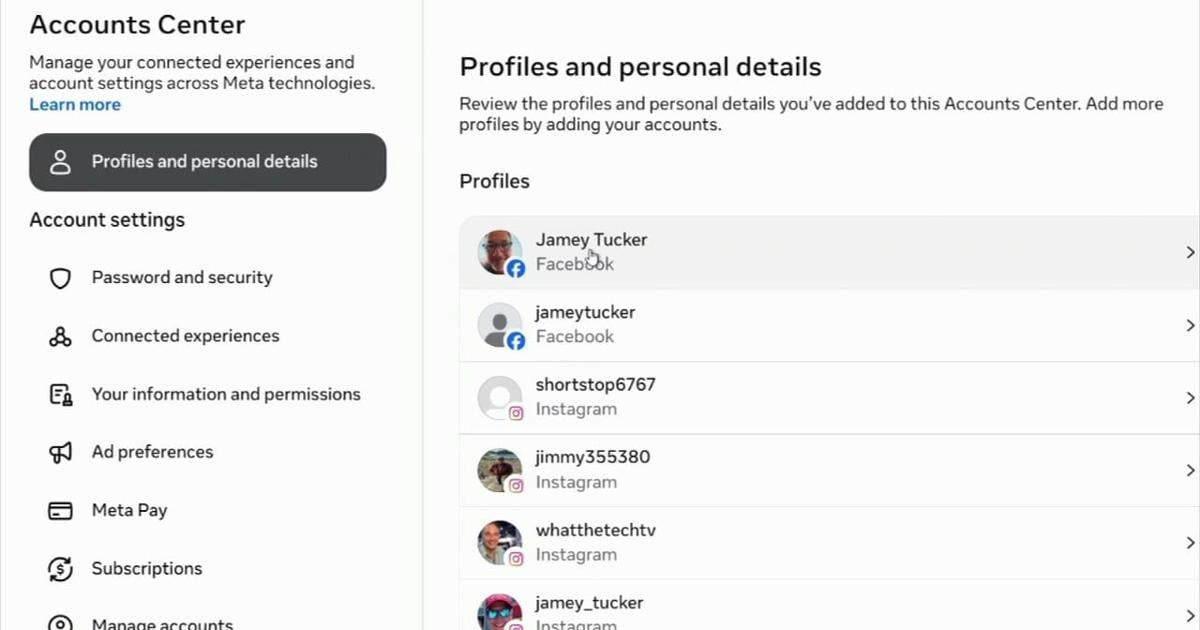Follow the Learn more link
This screenshot has height=630, width=1200.
point(75,105)
